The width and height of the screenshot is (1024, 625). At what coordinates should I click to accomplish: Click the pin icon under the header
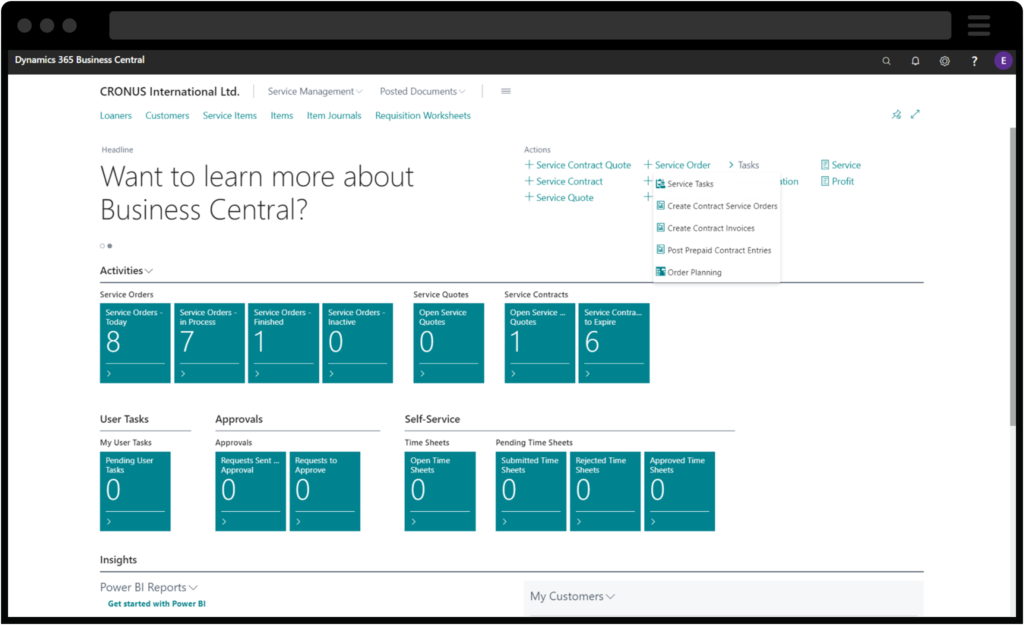coord(896,114)
